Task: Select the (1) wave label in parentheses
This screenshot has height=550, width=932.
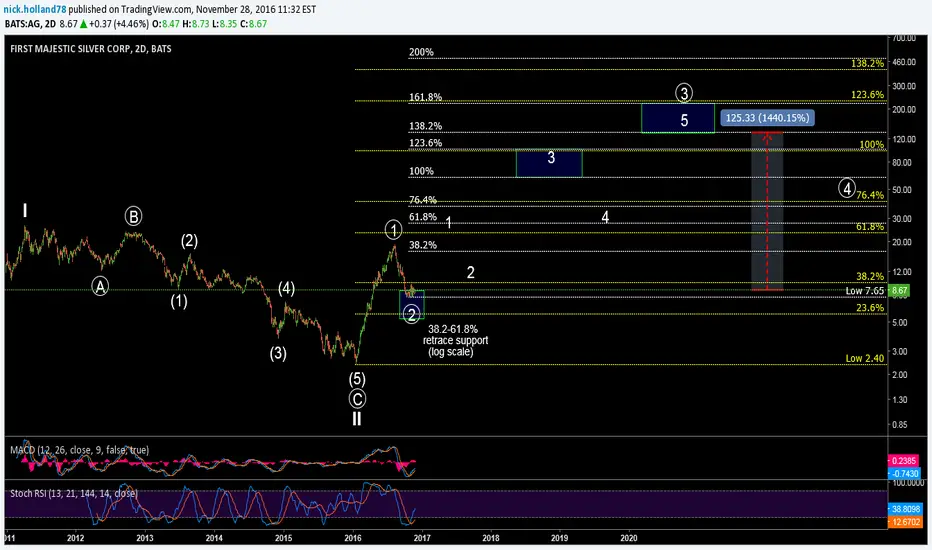Action: point(179,301)
